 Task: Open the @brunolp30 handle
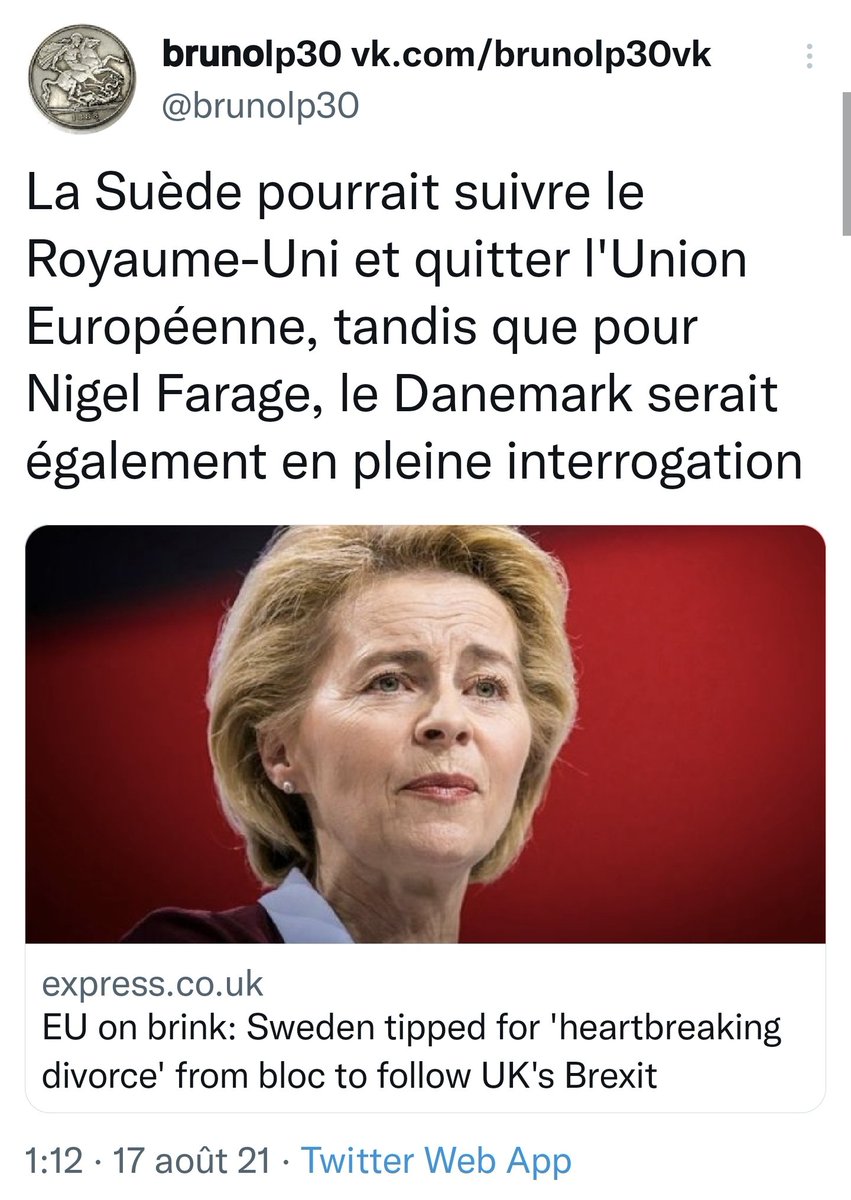click(260, 106)
